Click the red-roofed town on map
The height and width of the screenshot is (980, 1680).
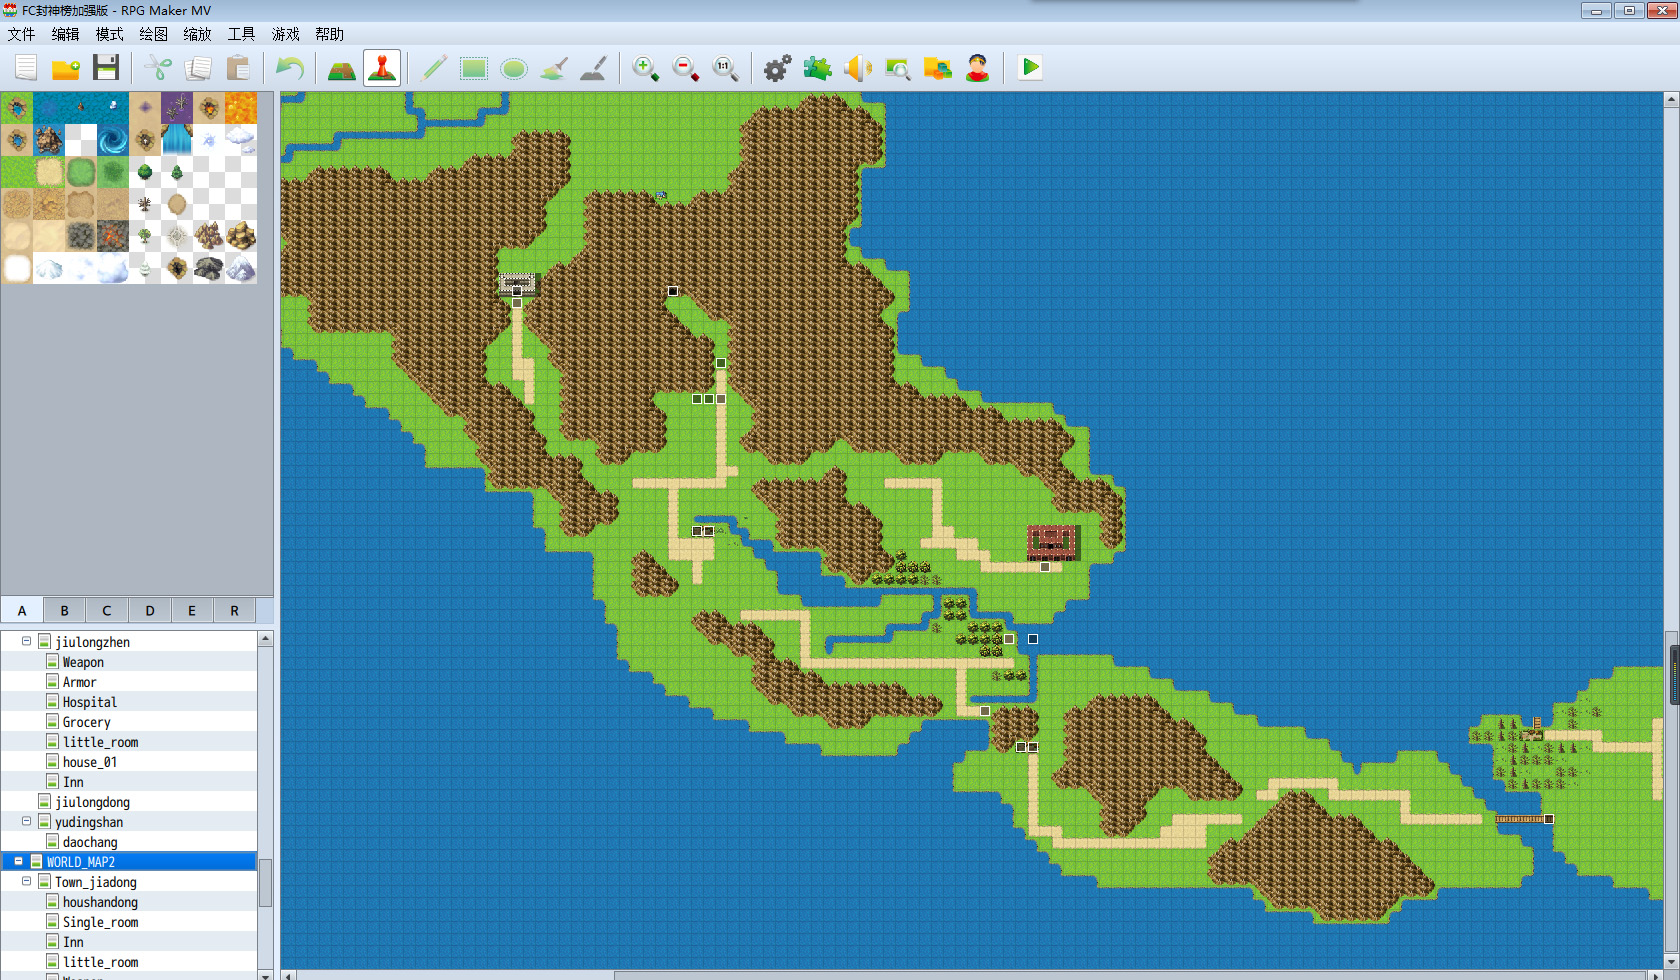pos(1054,542)
